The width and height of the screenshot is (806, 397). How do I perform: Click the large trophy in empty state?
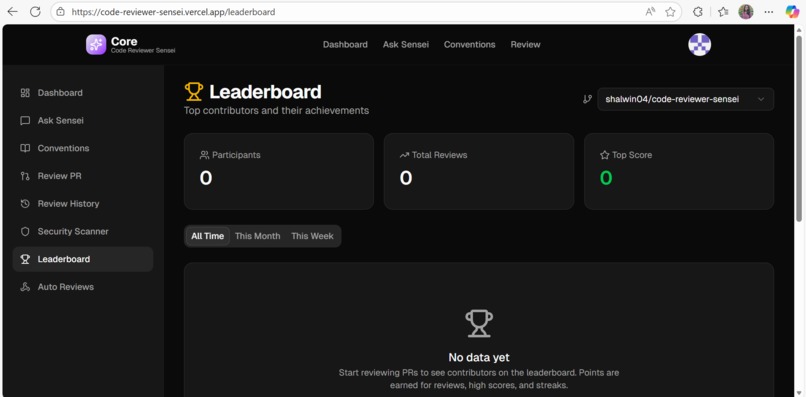(479, 323)
